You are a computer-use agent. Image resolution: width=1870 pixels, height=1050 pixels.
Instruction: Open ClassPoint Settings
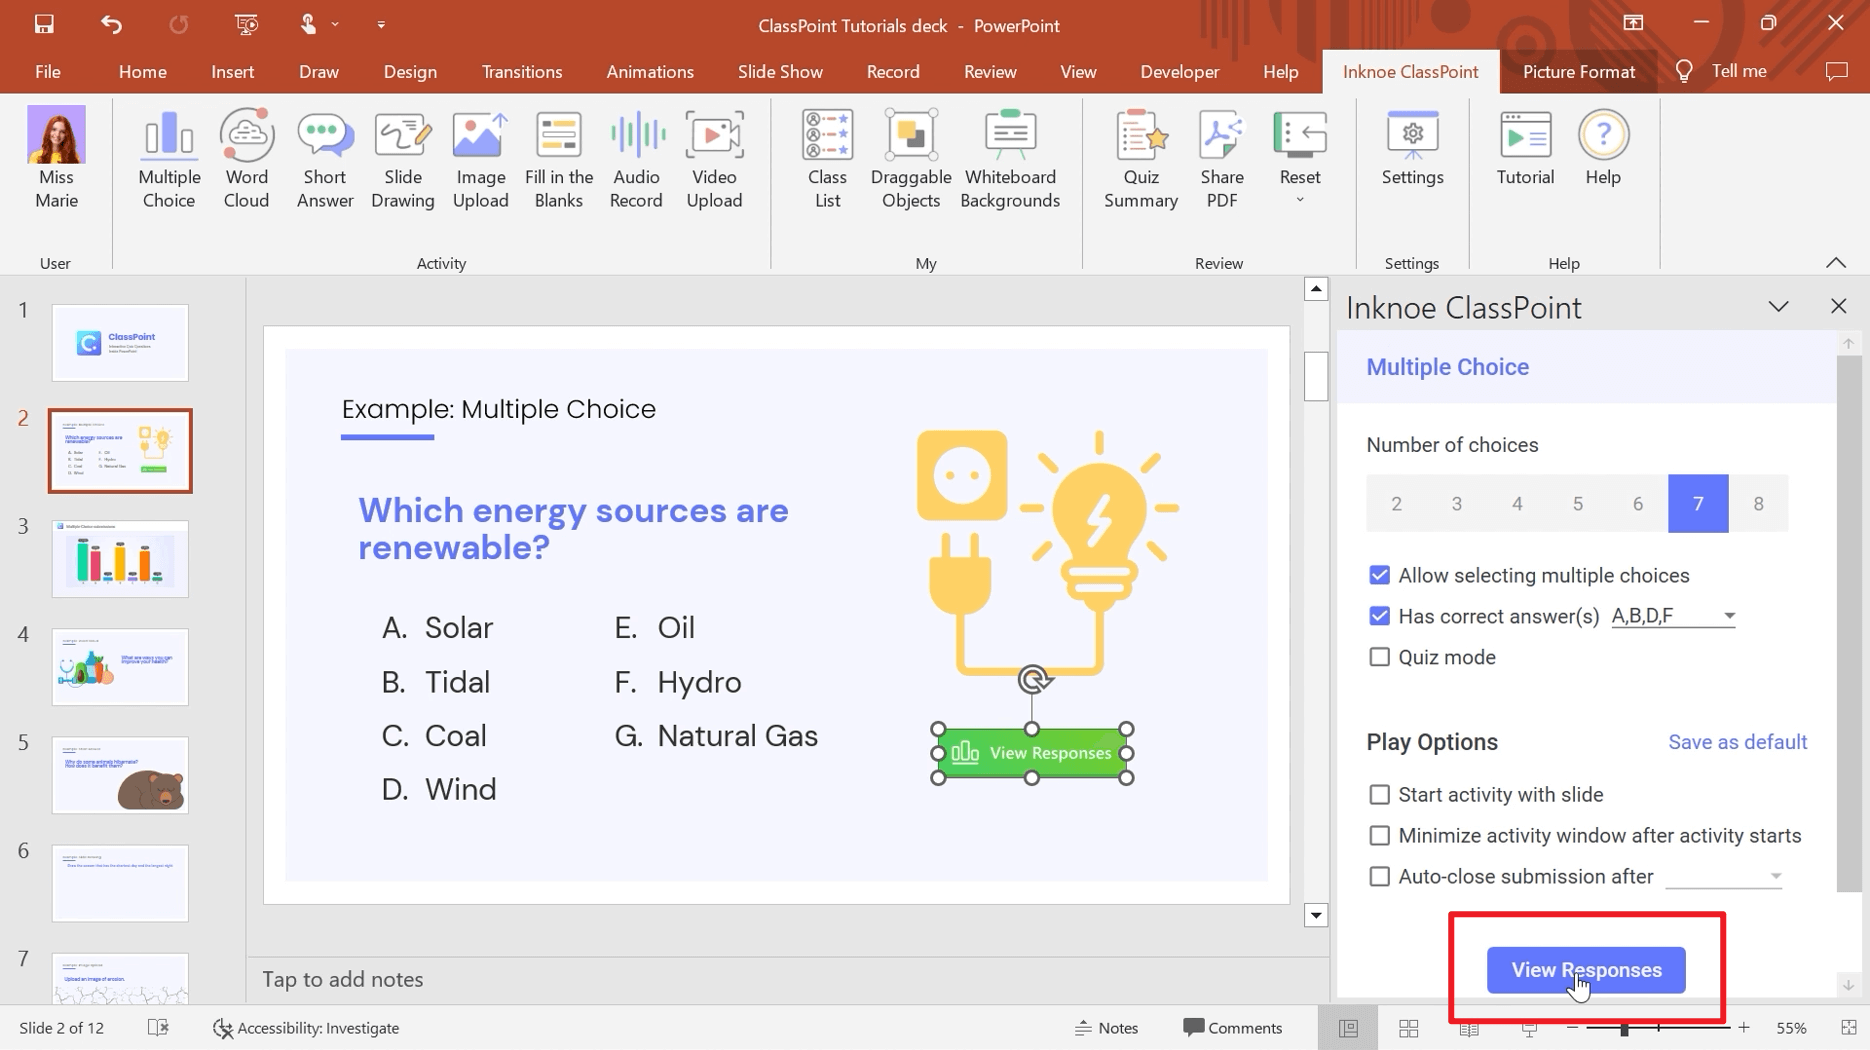point(1412,148)
